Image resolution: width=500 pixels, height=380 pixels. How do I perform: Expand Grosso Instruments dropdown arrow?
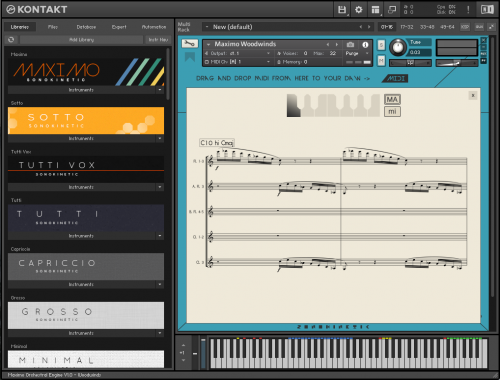click(x=160, y=333)
